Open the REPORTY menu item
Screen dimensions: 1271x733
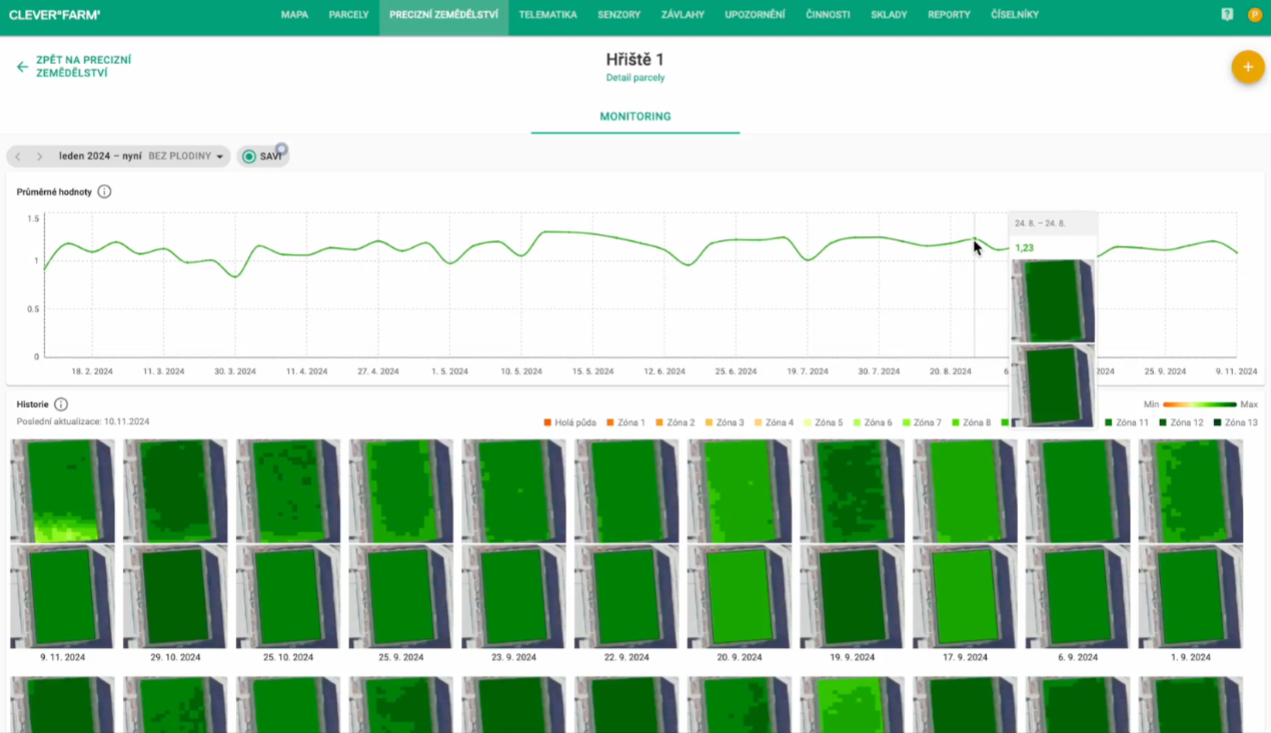(949, 15)
